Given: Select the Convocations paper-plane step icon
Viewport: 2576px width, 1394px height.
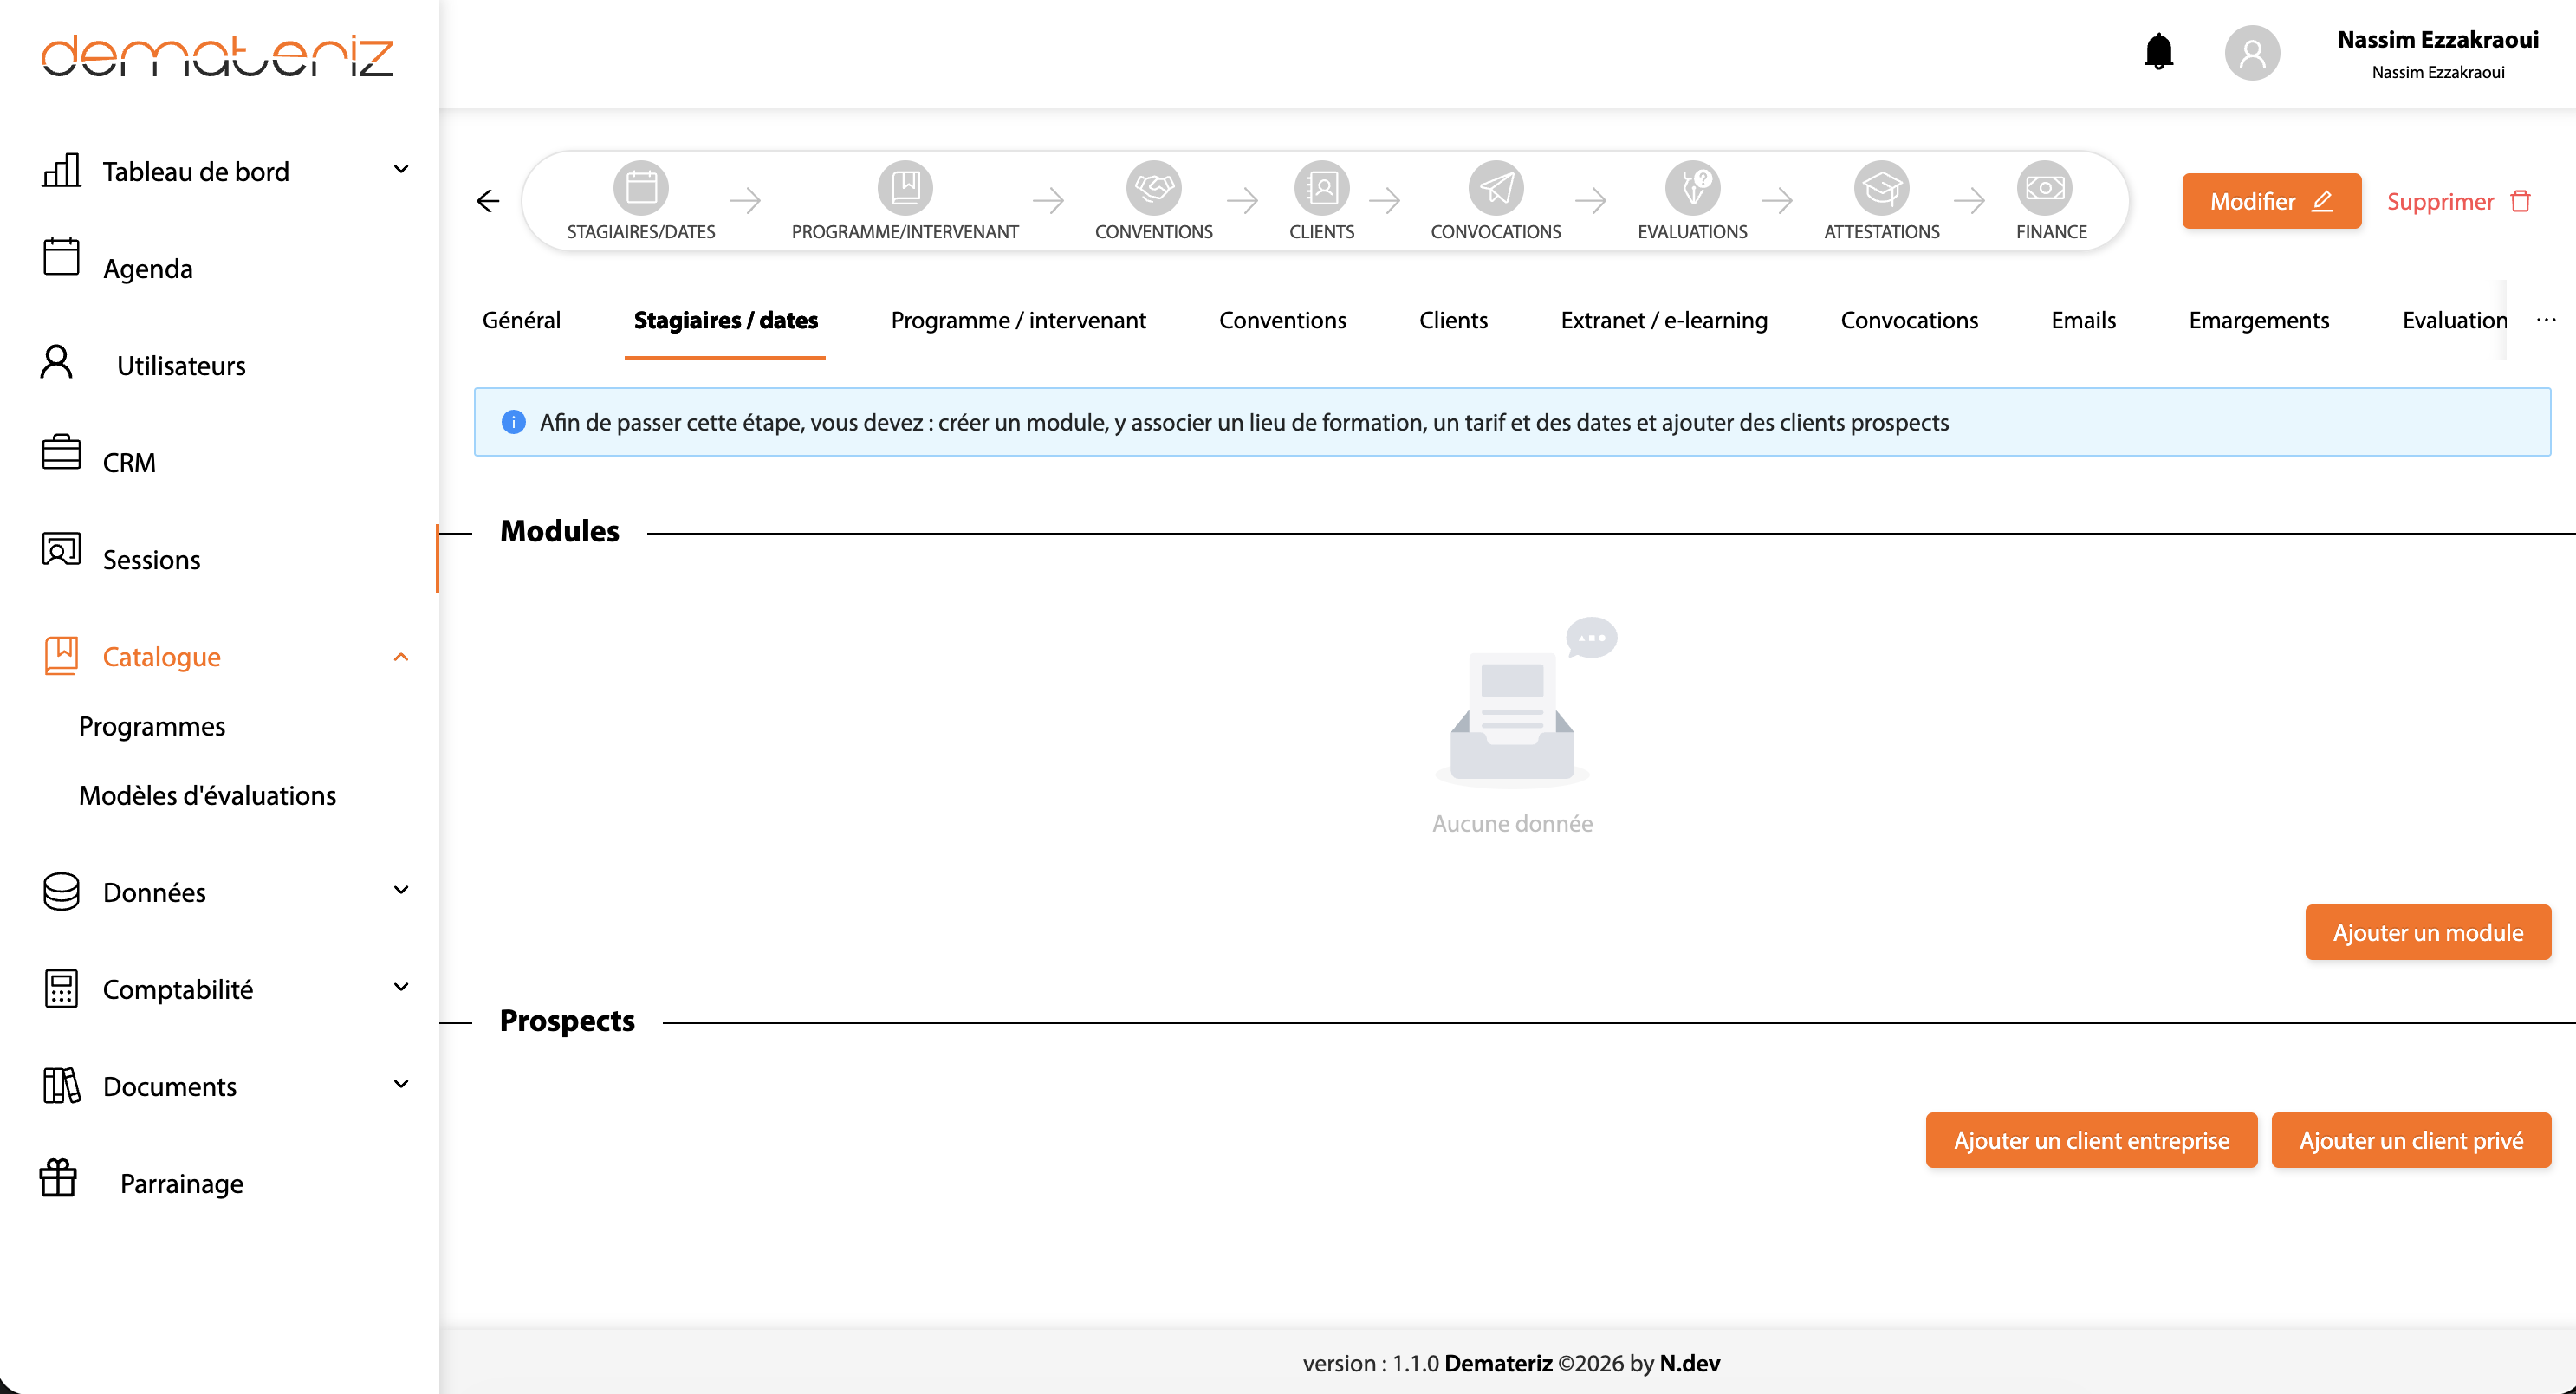Looking at the screenshot, I should (x=1496, y=187).
